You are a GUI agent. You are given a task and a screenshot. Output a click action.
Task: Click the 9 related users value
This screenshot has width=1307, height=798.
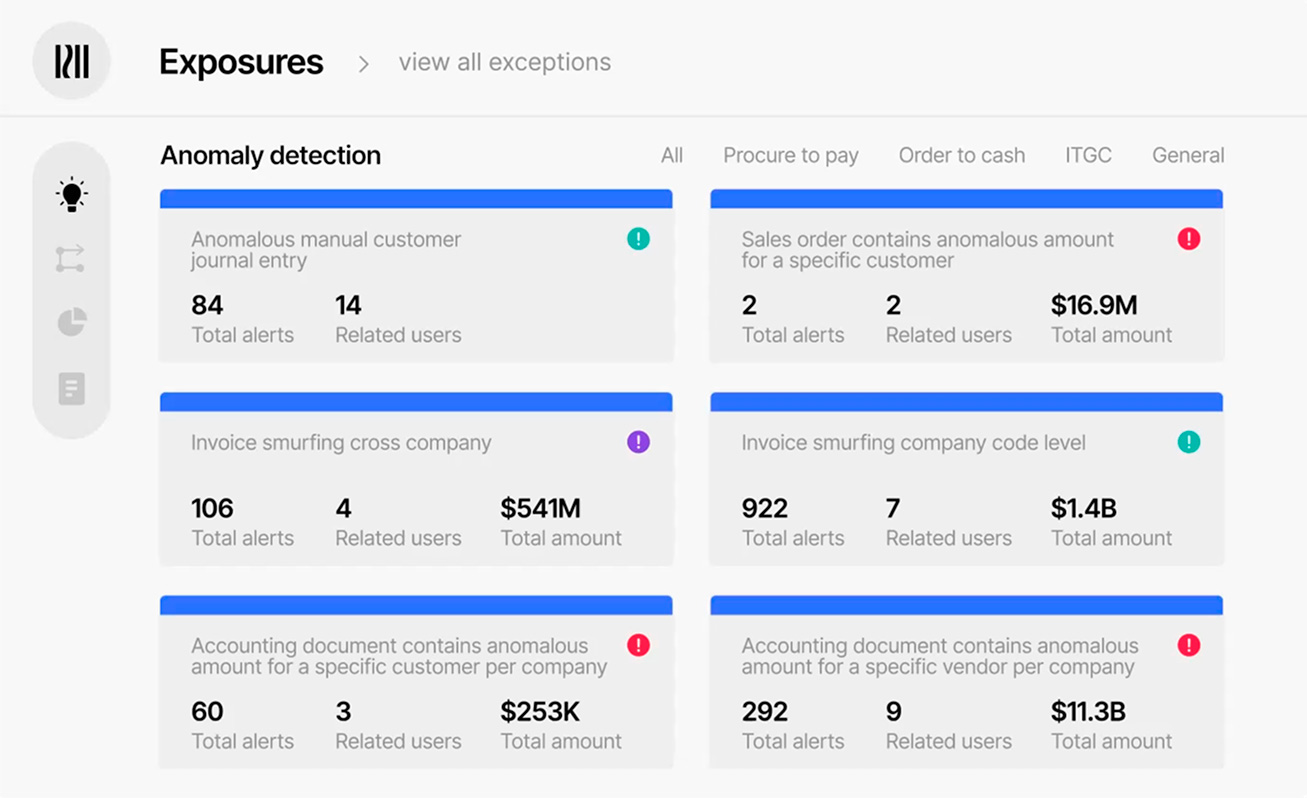[x=893, y=711]
